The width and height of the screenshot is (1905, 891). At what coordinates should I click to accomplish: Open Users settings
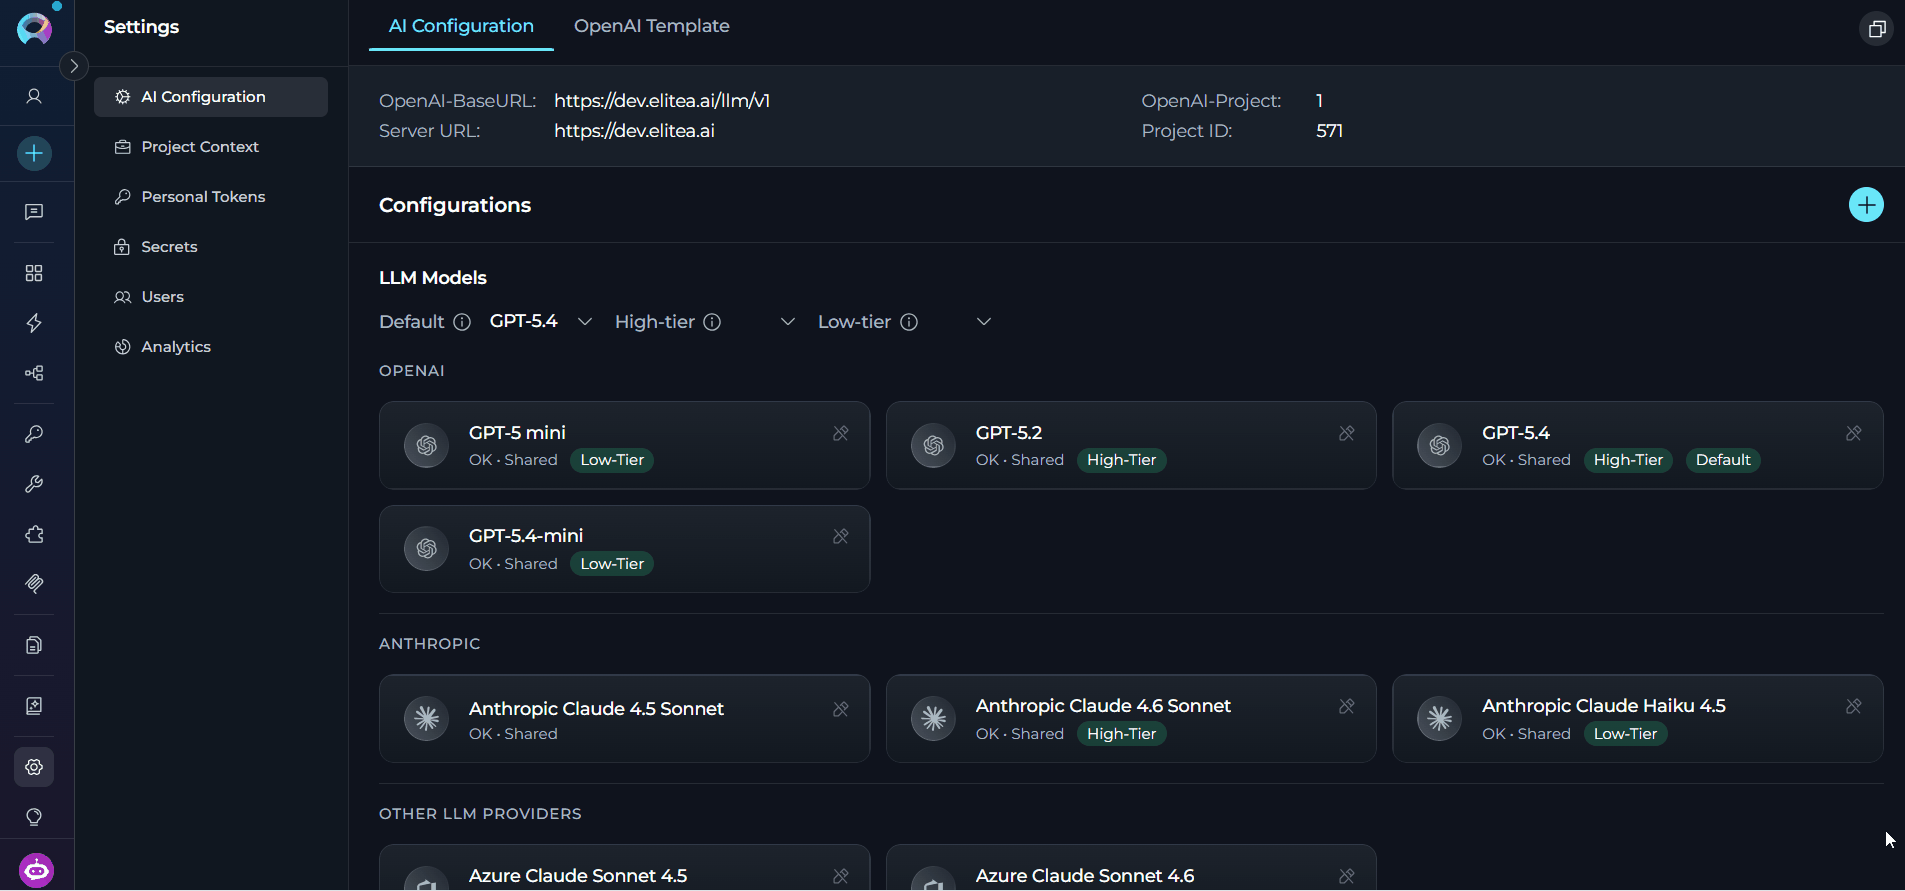tap(211, 297)
